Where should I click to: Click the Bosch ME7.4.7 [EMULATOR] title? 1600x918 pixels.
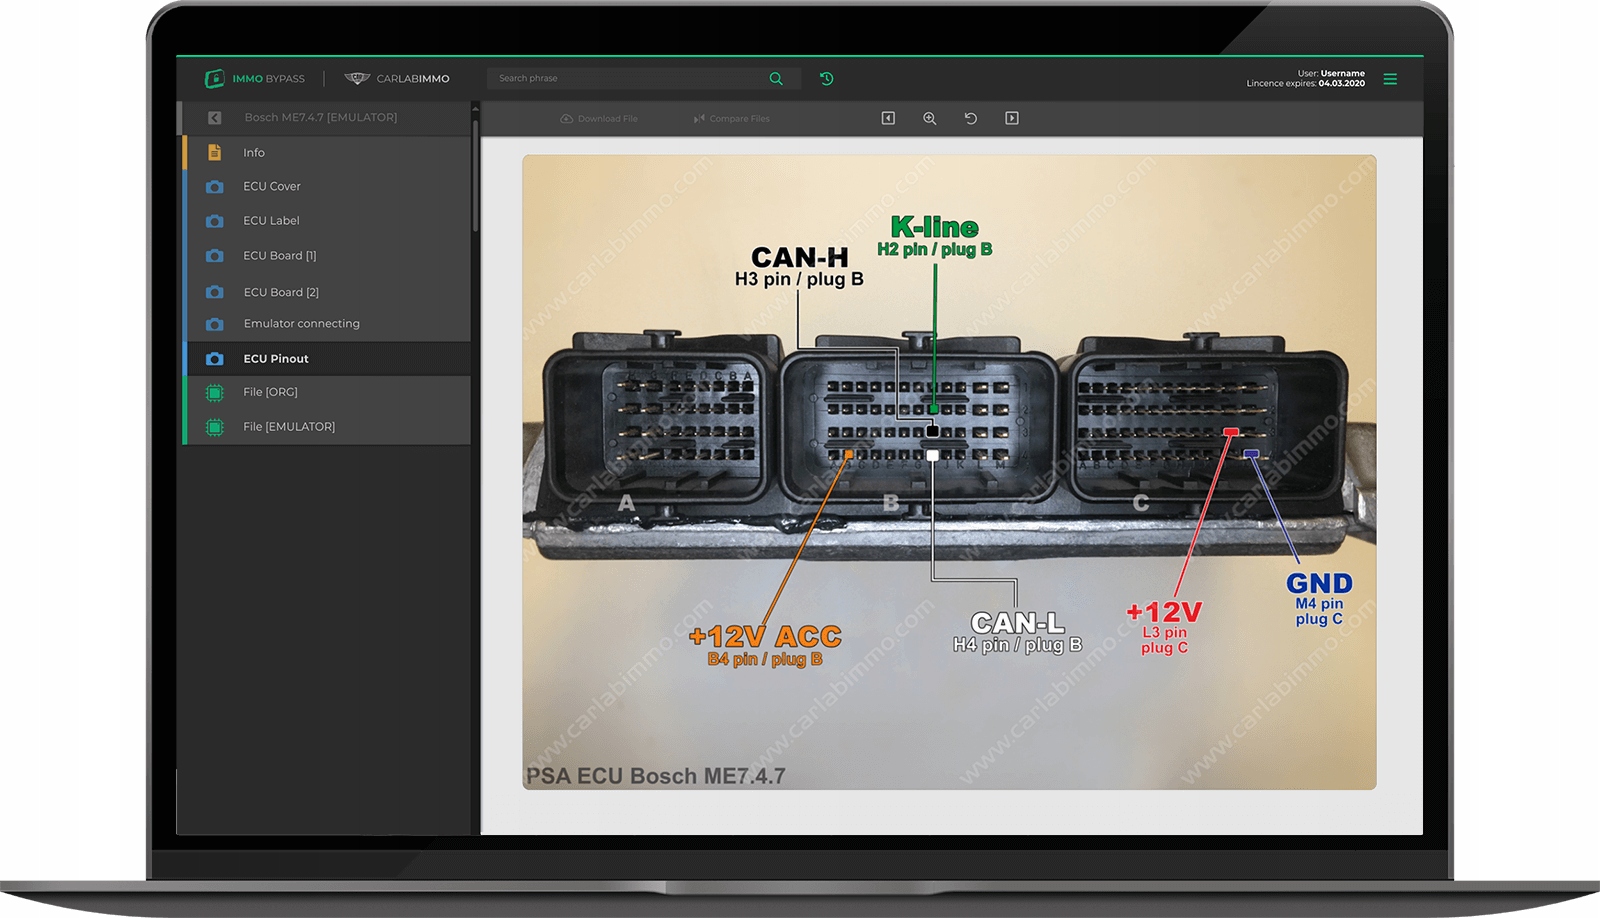(x=321, y=118)
